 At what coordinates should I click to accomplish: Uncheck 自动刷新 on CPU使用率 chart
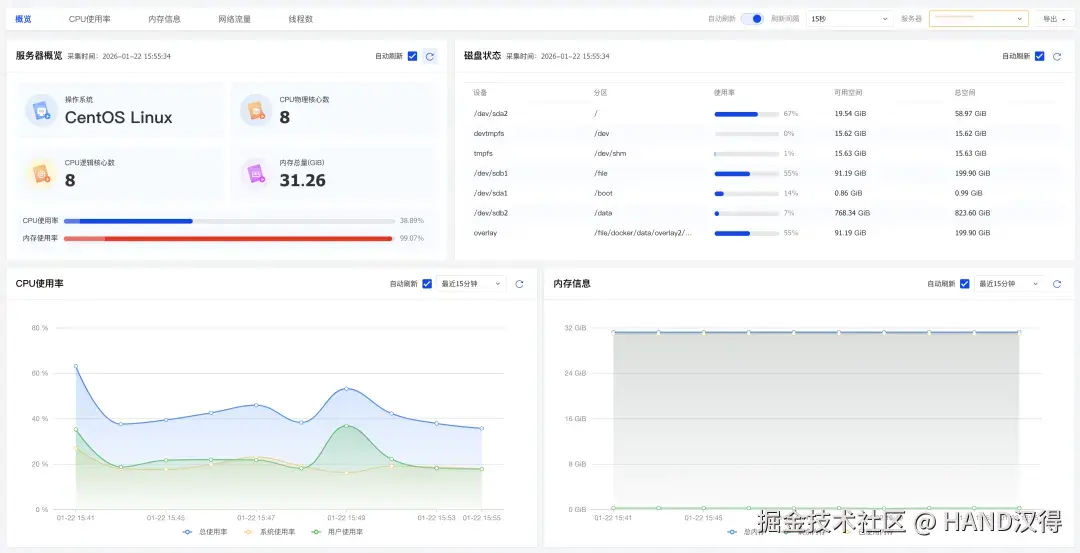pos(427,284)
